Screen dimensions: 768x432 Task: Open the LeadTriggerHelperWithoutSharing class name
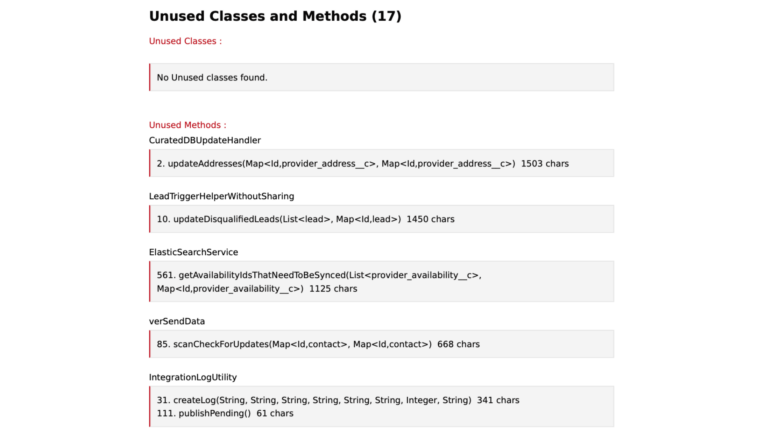coord(221,196)
